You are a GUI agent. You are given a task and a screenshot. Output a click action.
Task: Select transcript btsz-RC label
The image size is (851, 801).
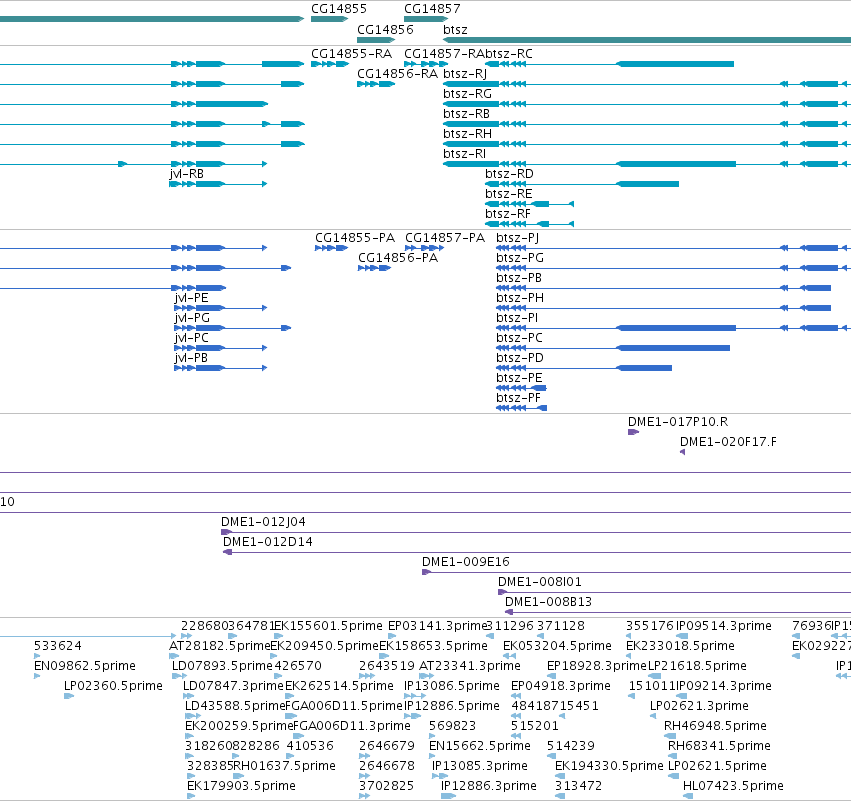509,54
